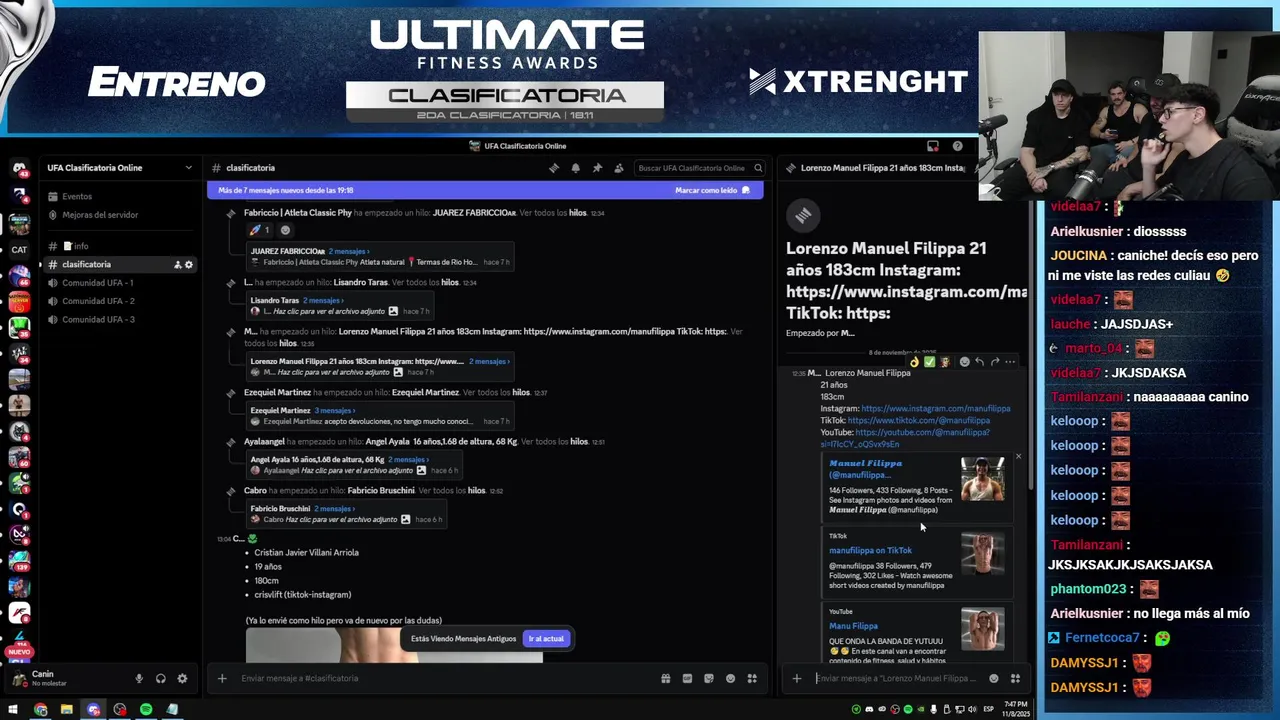Open Discord help icon in top bar

click(x=957, y=146)
